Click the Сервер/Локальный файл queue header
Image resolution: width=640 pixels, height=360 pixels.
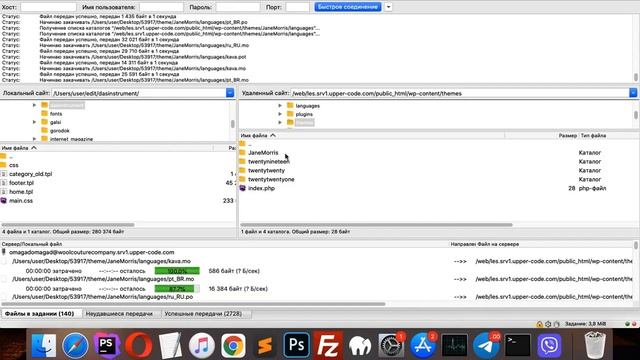click(32, 244)
